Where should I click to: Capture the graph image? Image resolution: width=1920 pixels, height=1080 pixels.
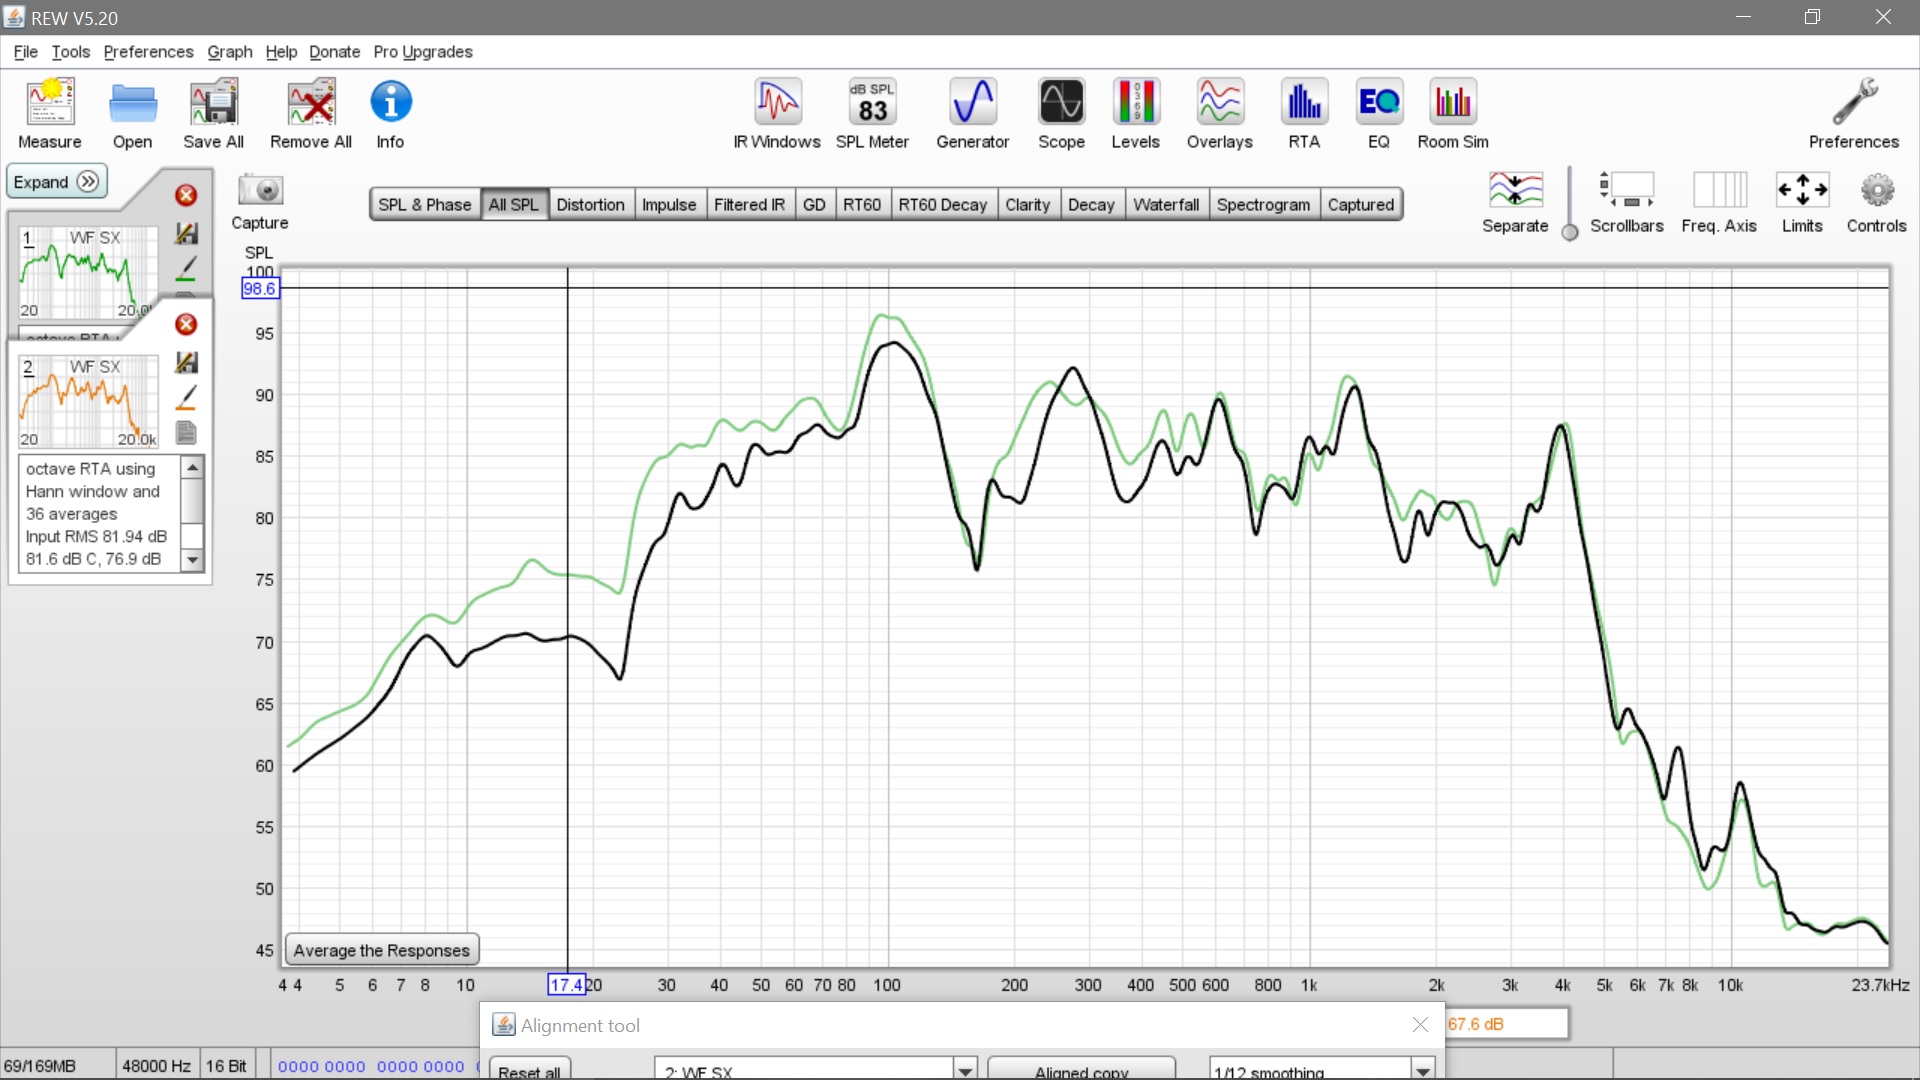tap(260, 202)
